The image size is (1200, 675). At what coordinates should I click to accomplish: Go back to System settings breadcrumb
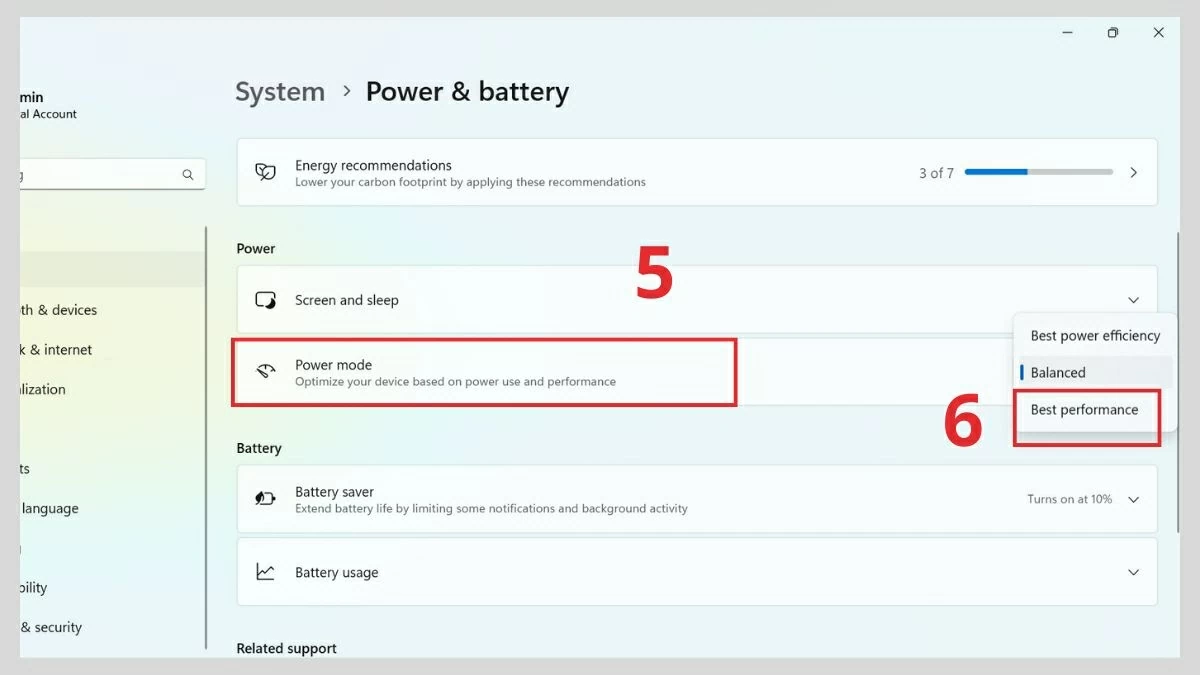point(280,91)
